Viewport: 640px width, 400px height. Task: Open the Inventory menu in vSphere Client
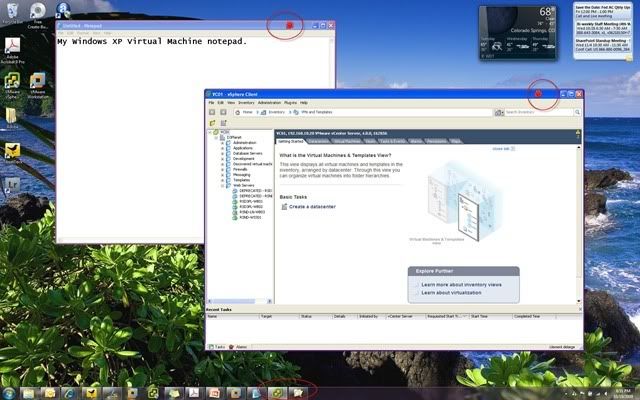pos(246,103)
